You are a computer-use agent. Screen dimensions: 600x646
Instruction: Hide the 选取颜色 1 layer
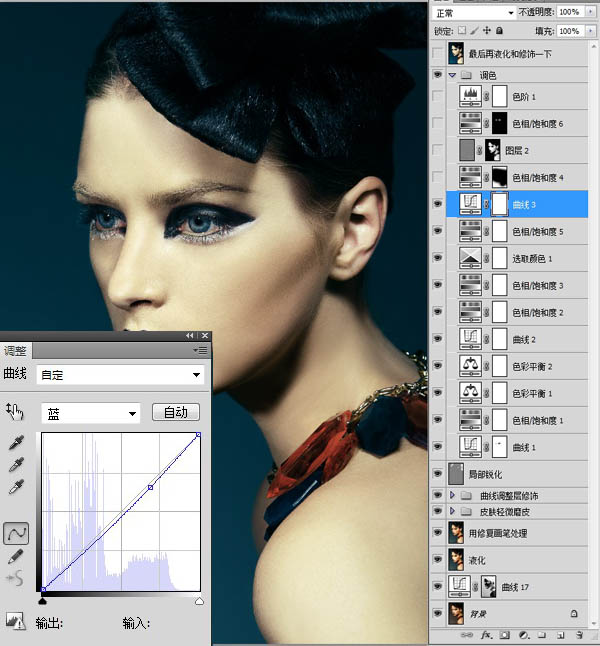438,258
